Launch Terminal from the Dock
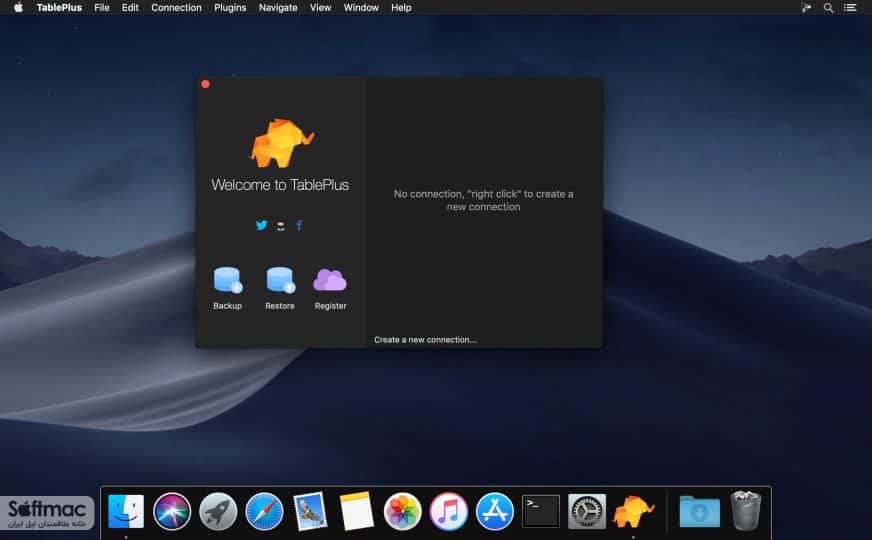The width and height of the screenshot is (872, 540). point(541,511)
